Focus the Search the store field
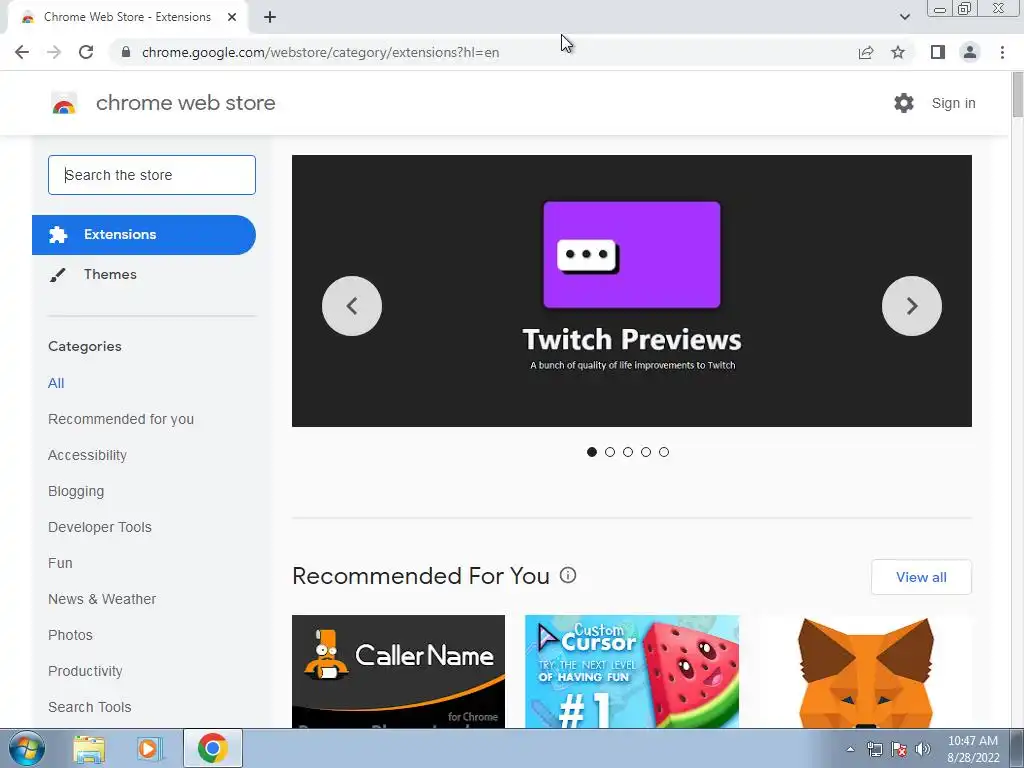1024x768 pixels. point(152,175)
